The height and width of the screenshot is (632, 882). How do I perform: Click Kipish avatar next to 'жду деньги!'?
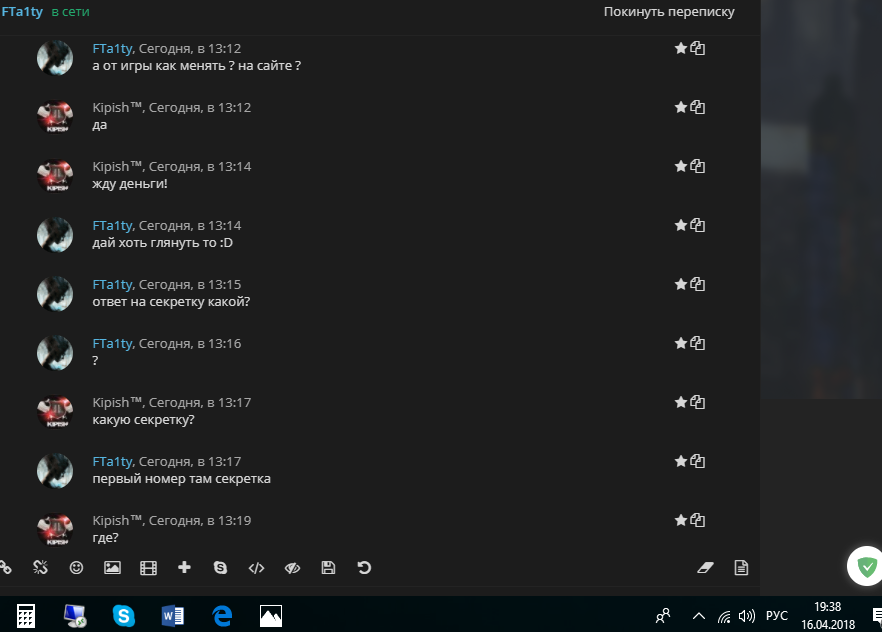tap(55, 176)
